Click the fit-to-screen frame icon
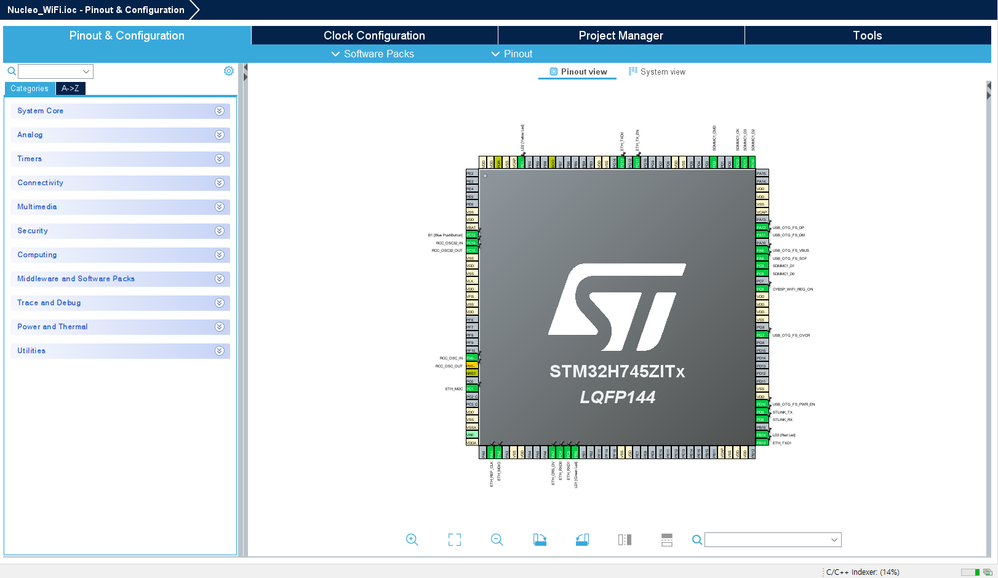 454,540
